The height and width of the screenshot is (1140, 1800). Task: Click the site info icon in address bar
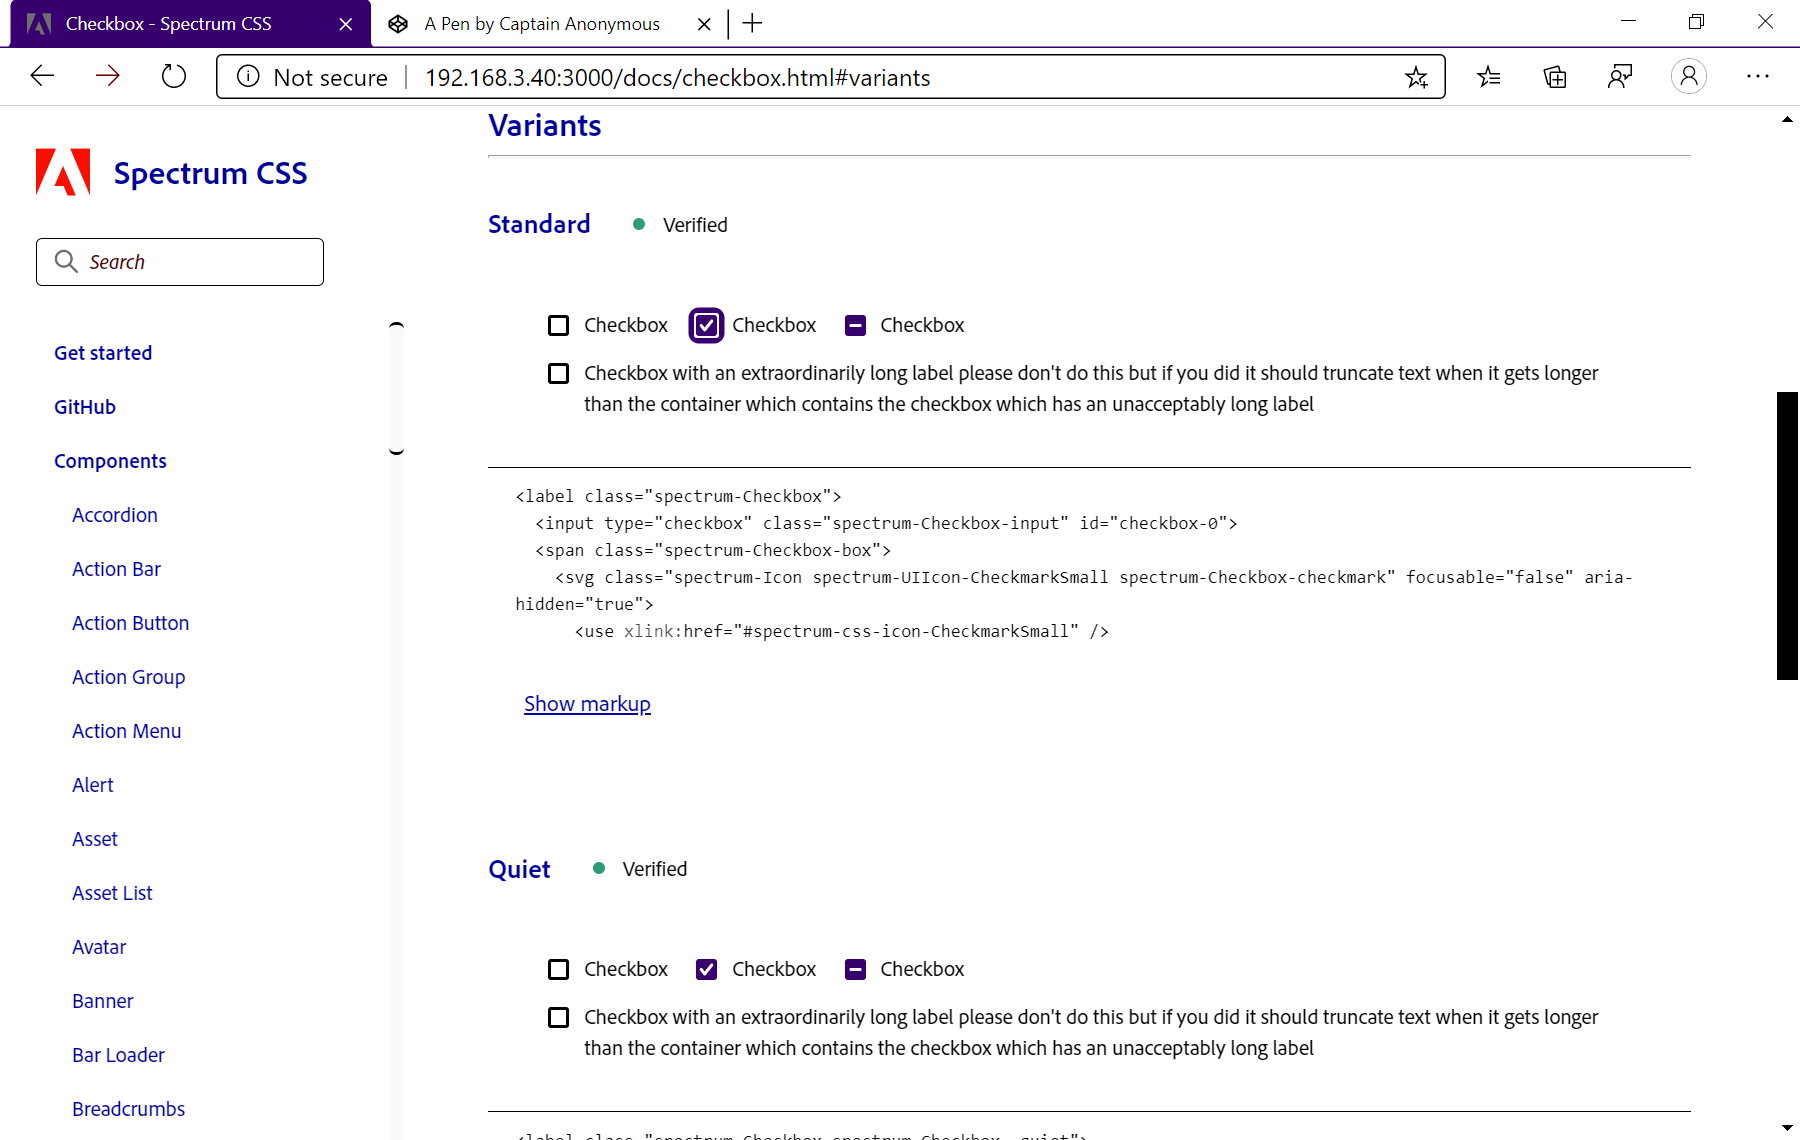pyautogui.click(x=248, y=77)
